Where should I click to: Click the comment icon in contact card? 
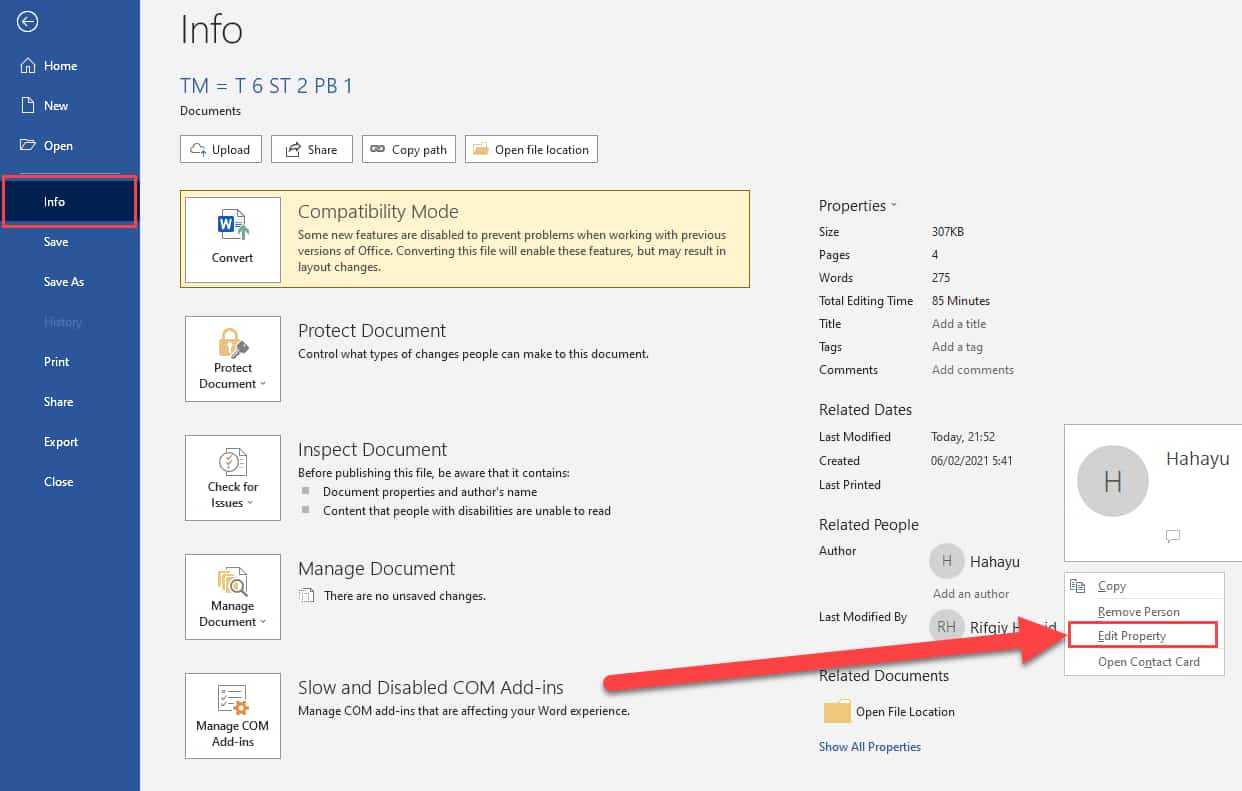pyautogui.click(x=1173, y=536)
